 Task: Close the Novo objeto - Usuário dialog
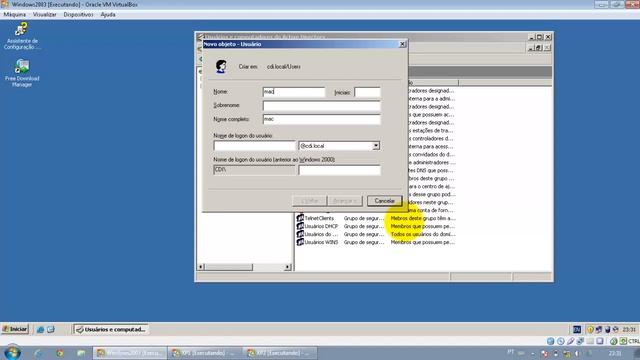(x=402, y=44)
